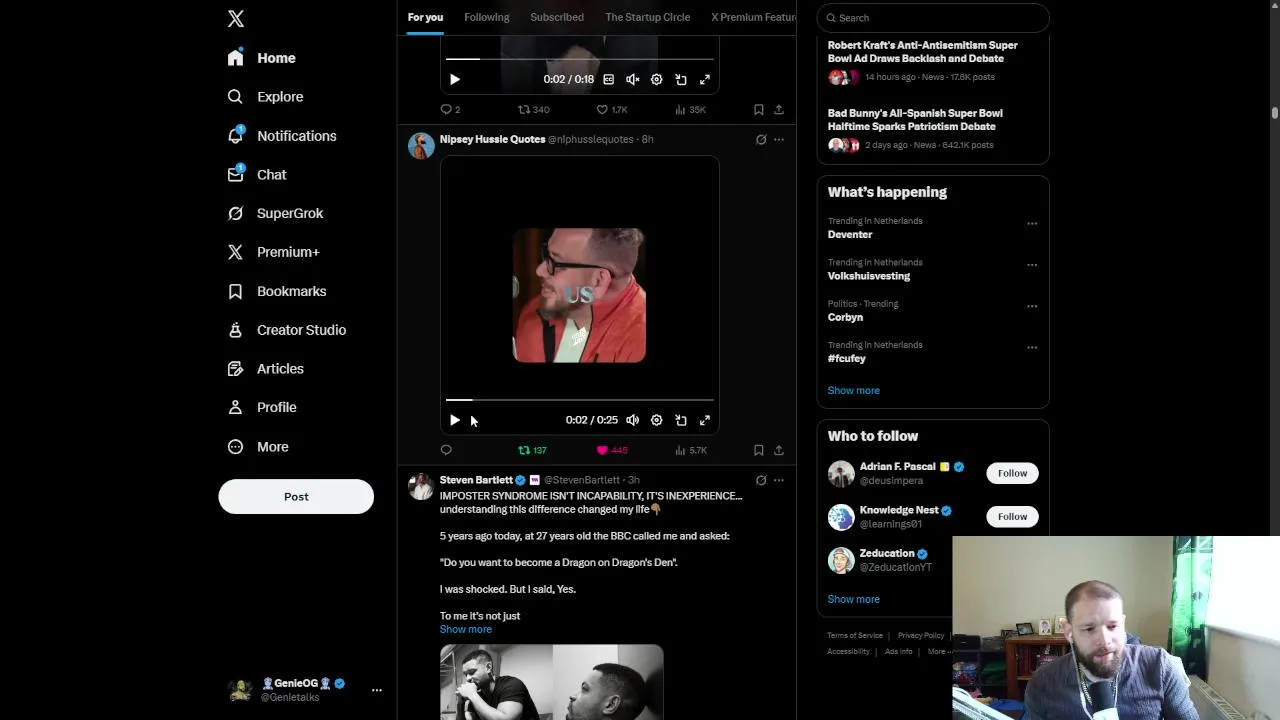1280x720 pixels.
Task: Play the Nipsey Hussle Quotes video
Action: click(x=455, y=420)
